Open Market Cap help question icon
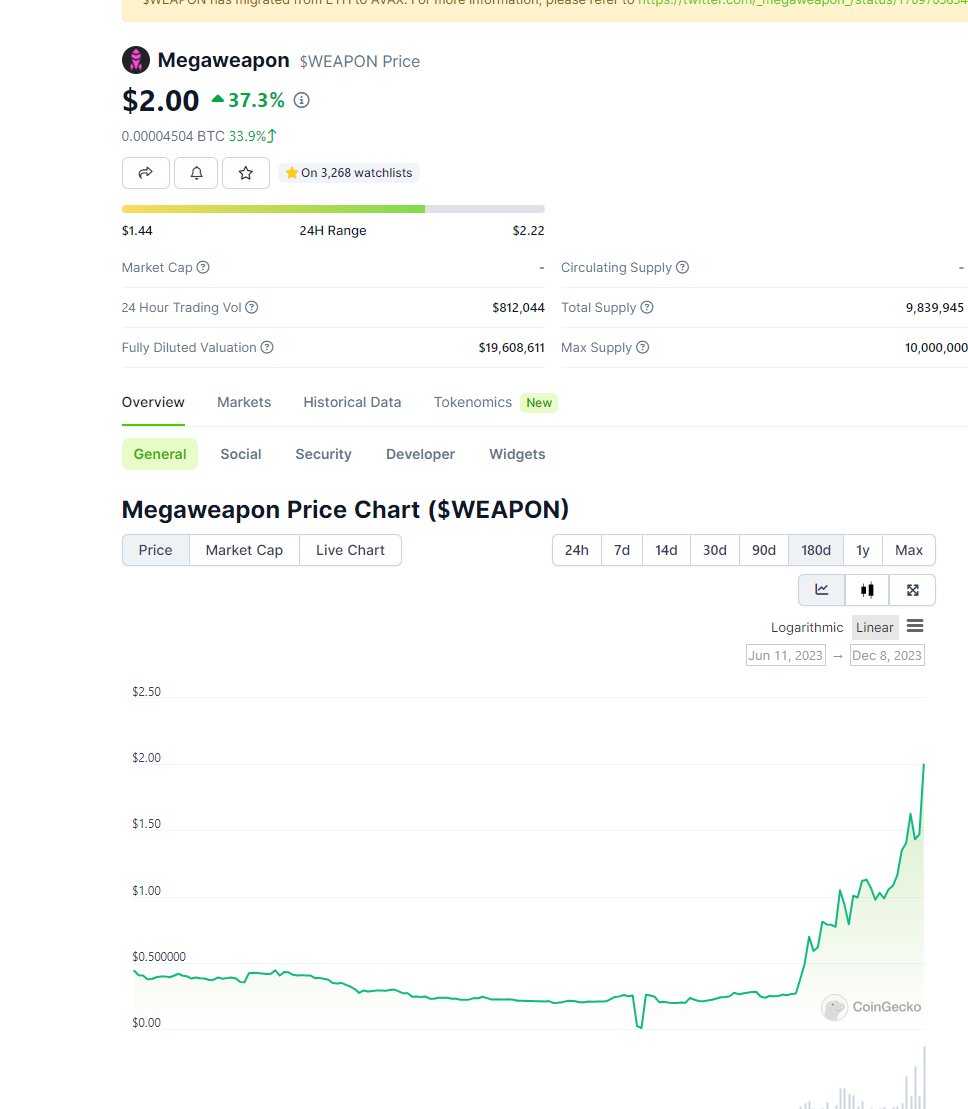Image resolution: width=968 pixels, height=1109 pixels. click(203, 267)
